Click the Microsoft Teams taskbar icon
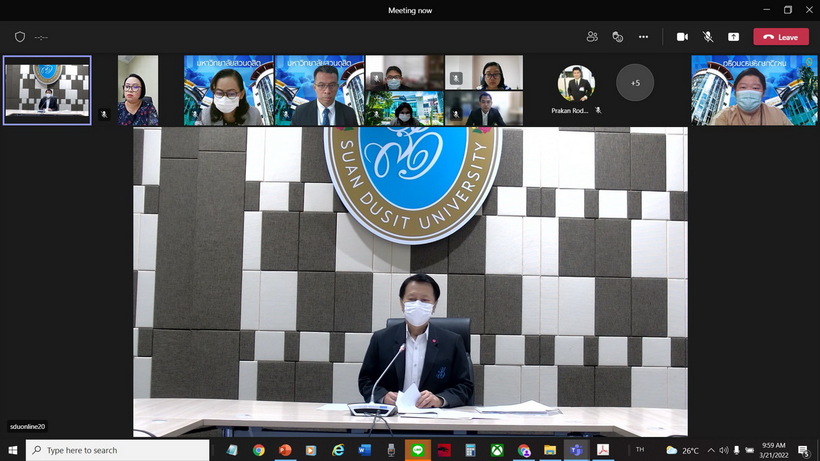 (x=576, y=450)
